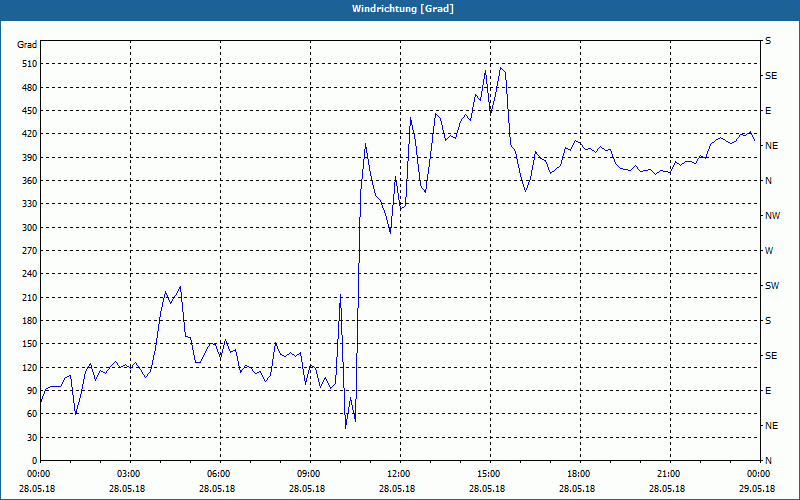Click the 03:00 time label on x-axis
Screen dimensions: 800x500
click(x=130, y=474)
